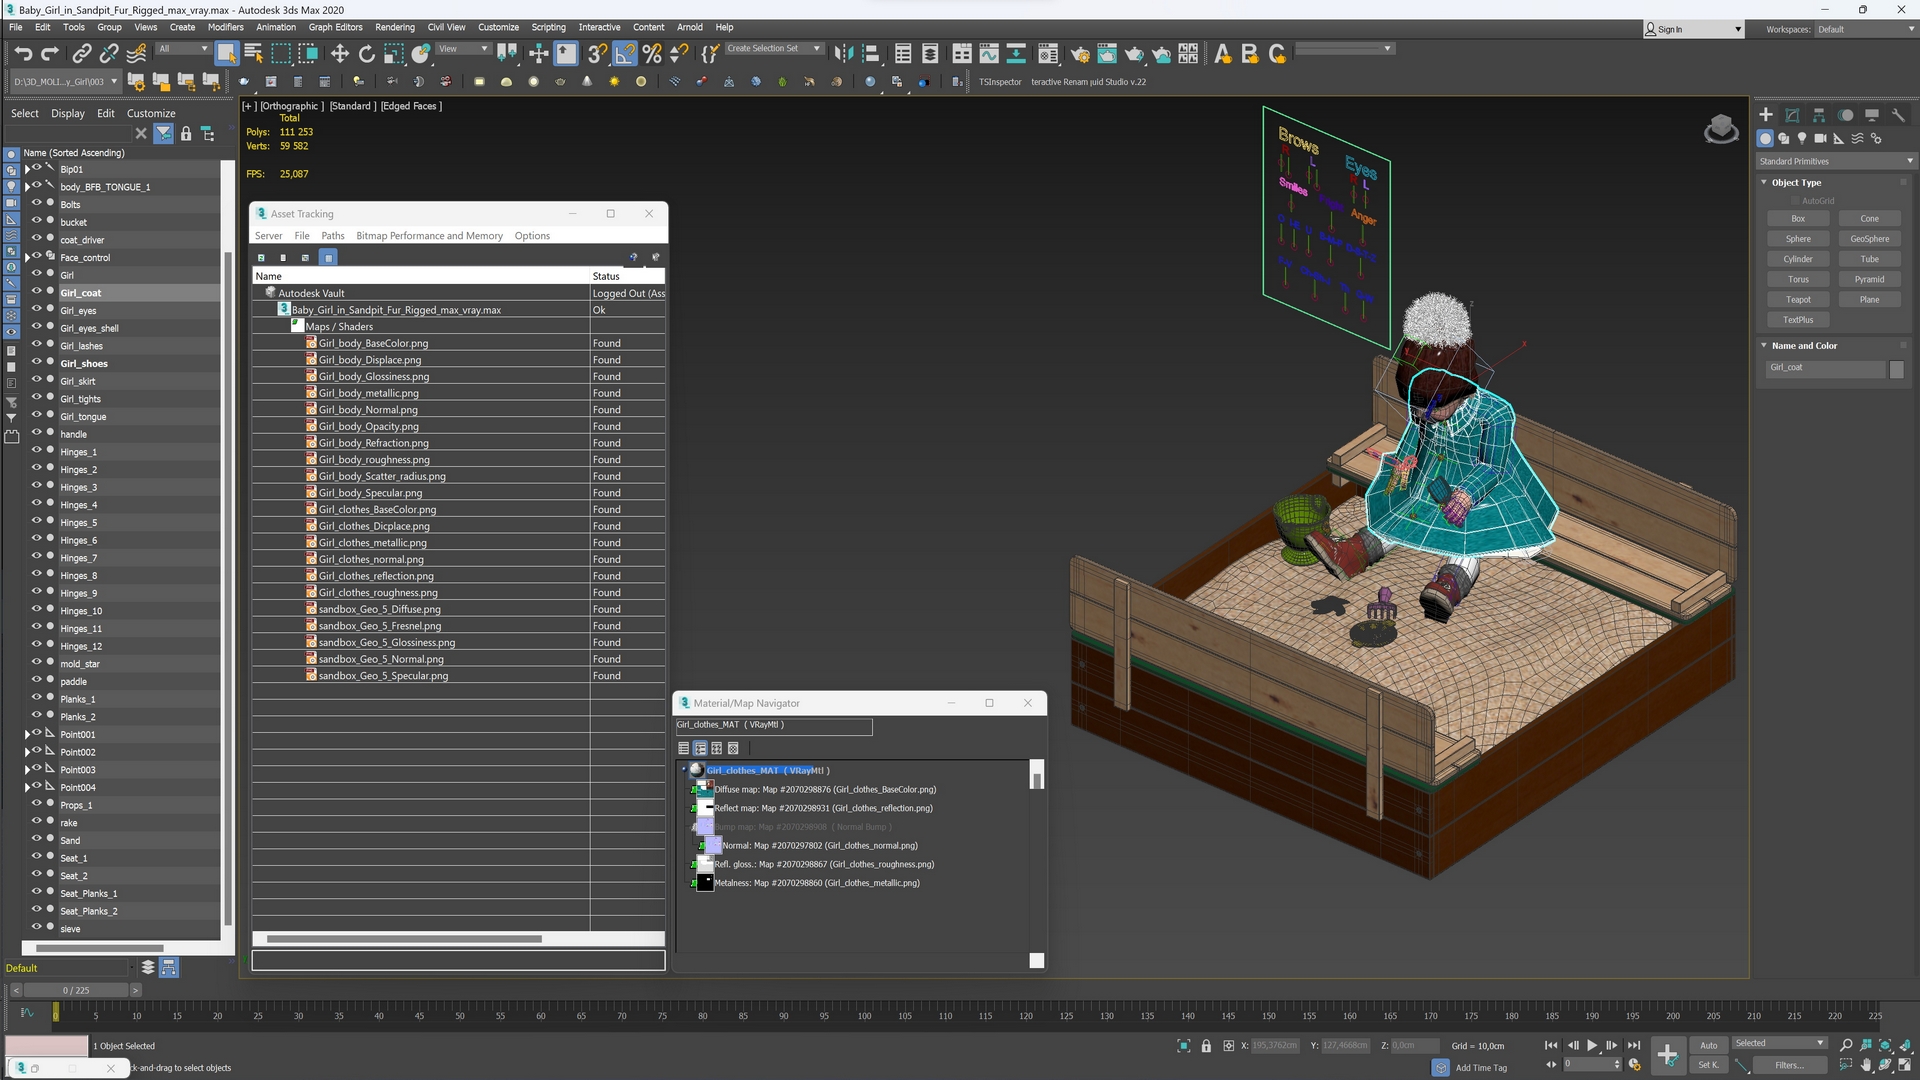
Task: Click the Set Keys plus-key button
Action: [x=1667, y=1054]
